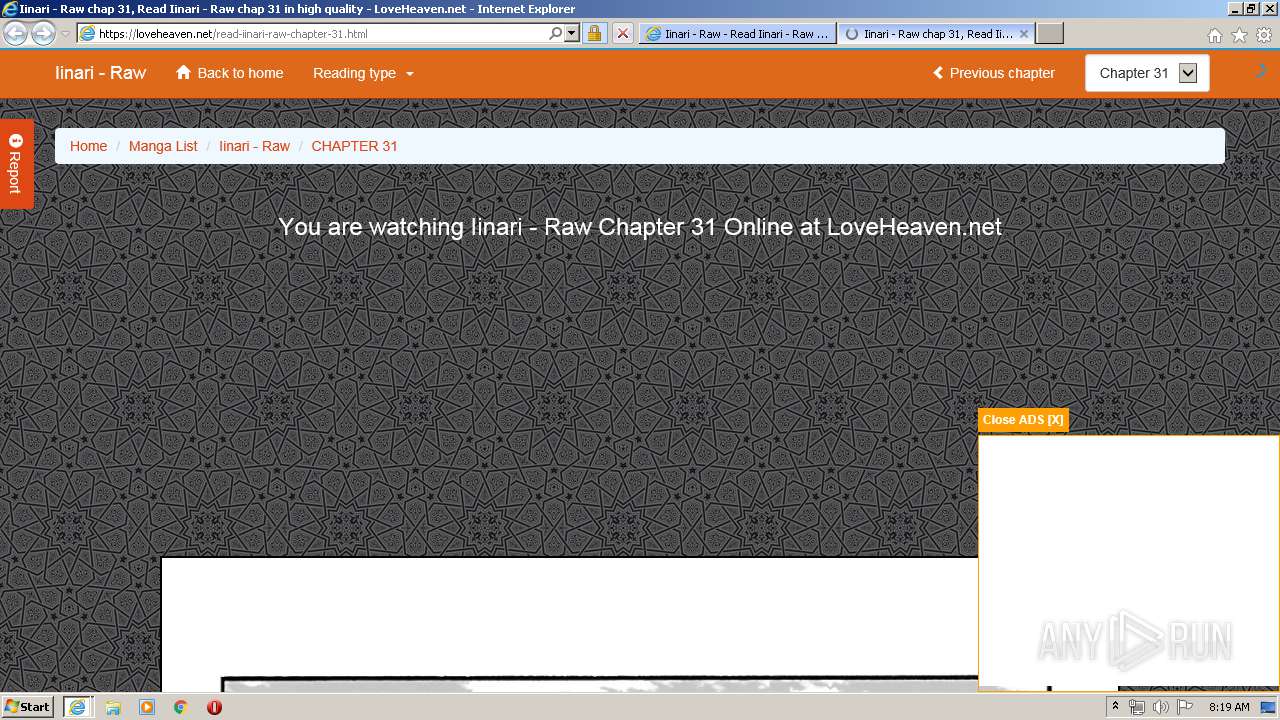Click the security lock icon
The height and width of the screenshot is (720, 1280).
coord(594,33)
